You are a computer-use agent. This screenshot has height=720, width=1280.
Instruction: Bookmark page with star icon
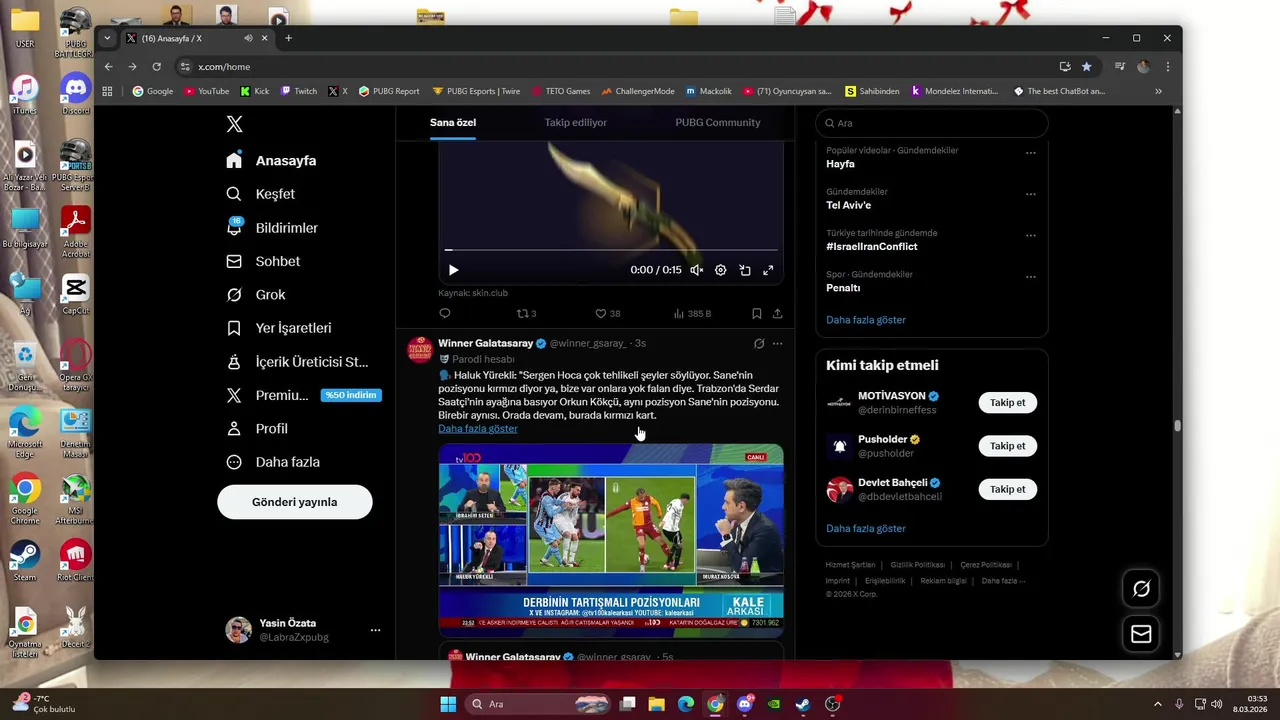(1086, 66)
